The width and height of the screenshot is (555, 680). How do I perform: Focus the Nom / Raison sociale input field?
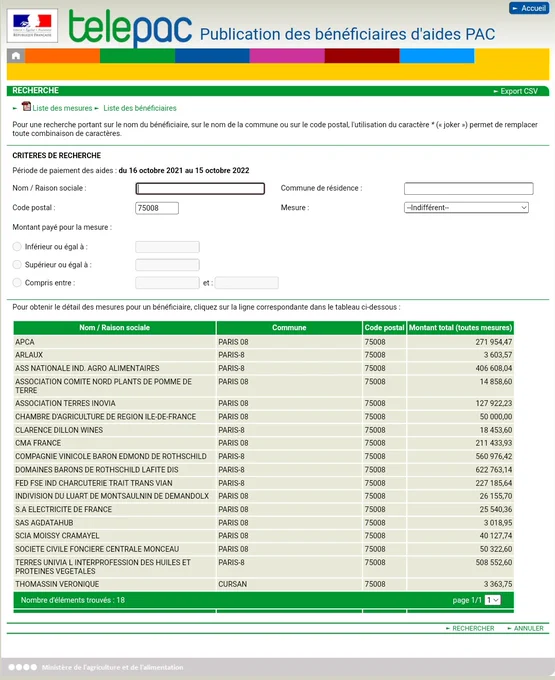200,189
